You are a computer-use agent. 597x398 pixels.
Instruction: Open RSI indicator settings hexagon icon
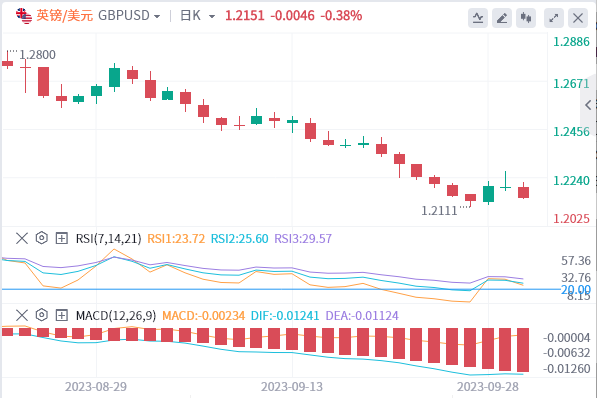pos(42,238)
